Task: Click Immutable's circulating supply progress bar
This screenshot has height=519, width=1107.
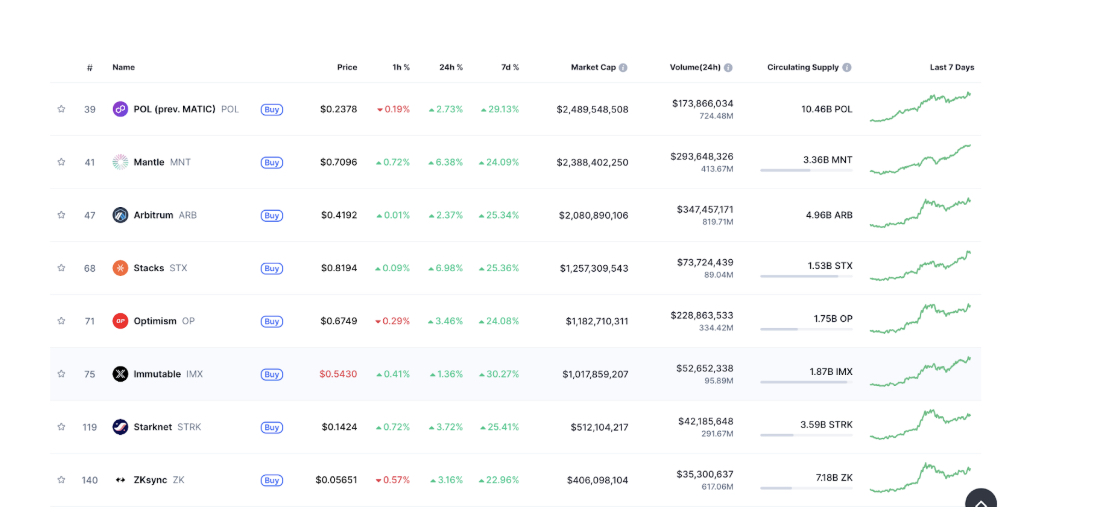Action: tap(806, 382)
